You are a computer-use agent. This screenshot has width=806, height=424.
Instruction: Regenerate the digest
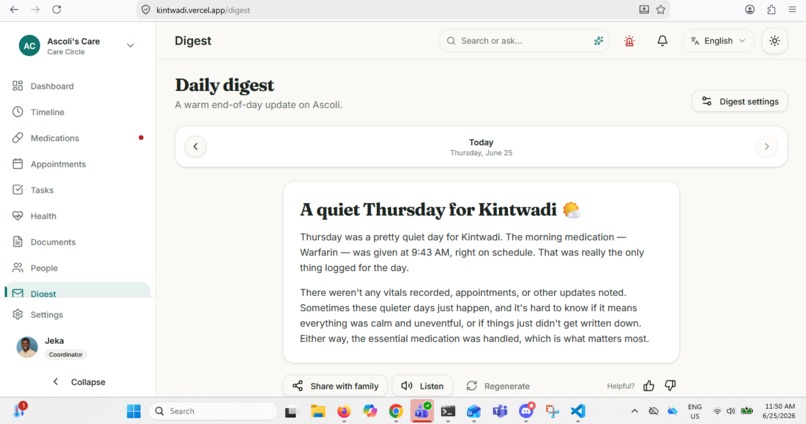(x=498, y=386)
